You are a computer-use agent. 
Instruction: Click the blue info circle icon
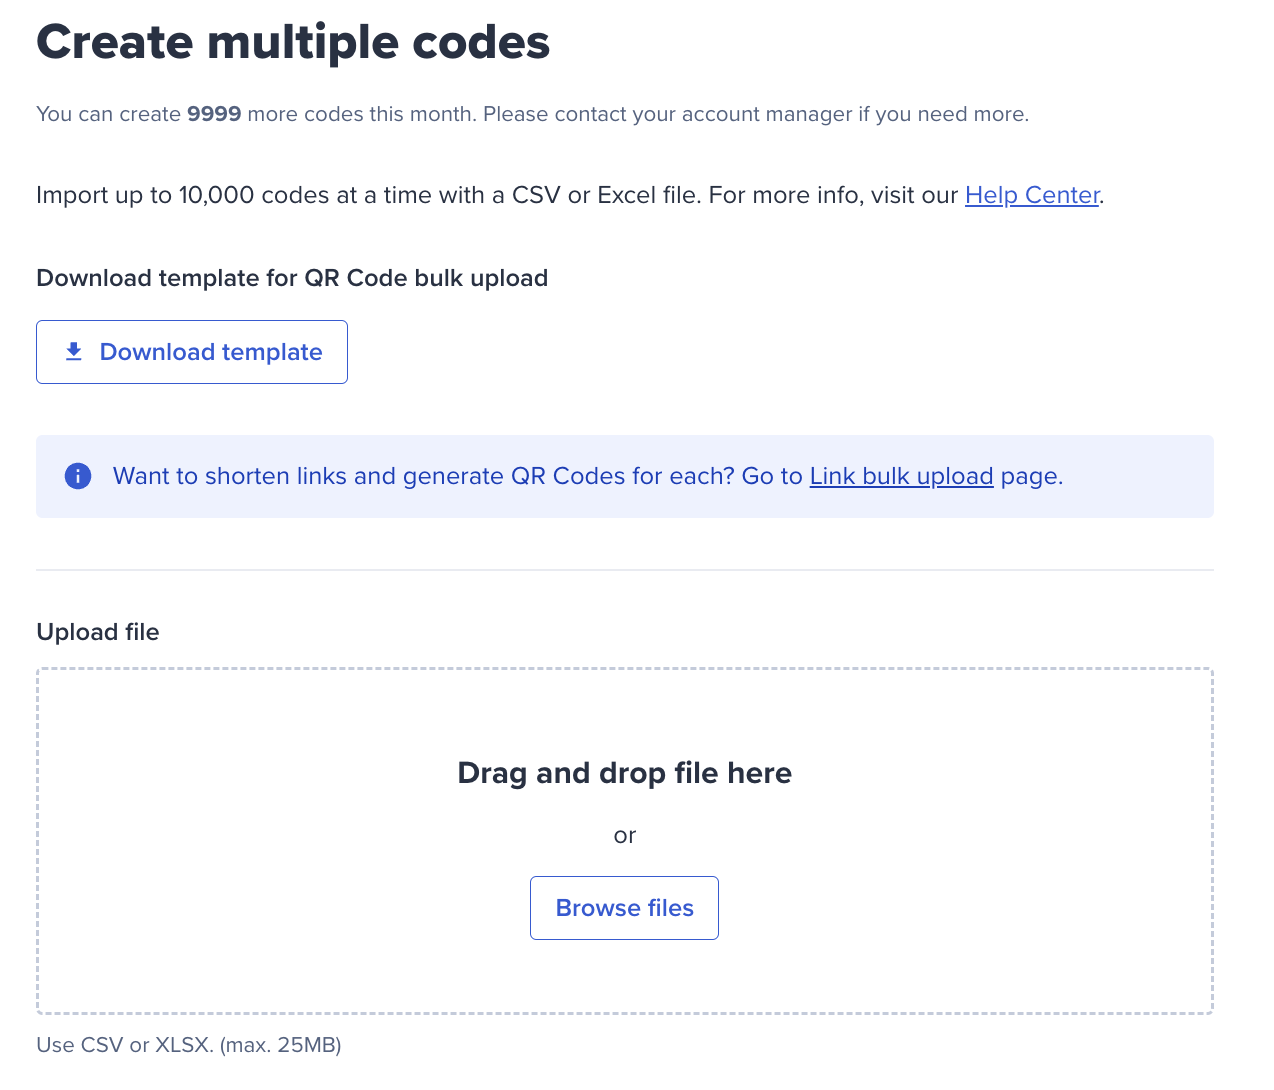(78, 476)
